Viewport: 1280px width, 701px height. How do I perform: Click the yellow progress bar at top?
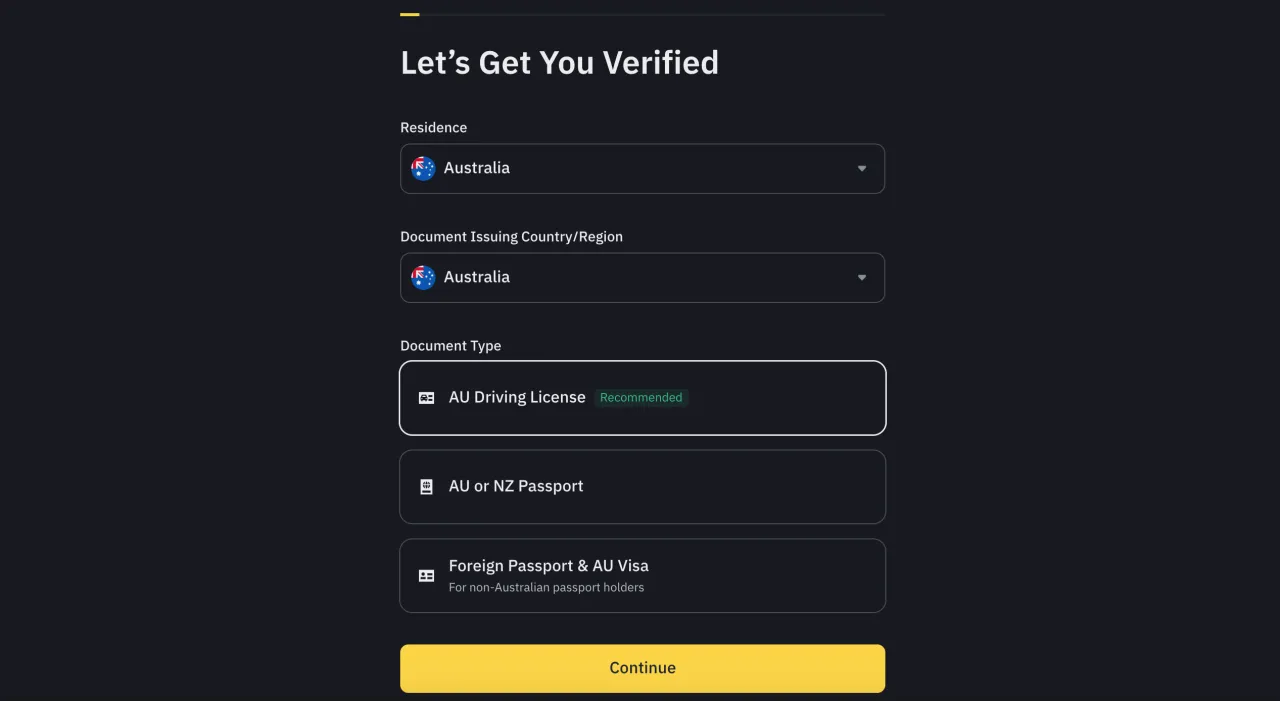409,14
